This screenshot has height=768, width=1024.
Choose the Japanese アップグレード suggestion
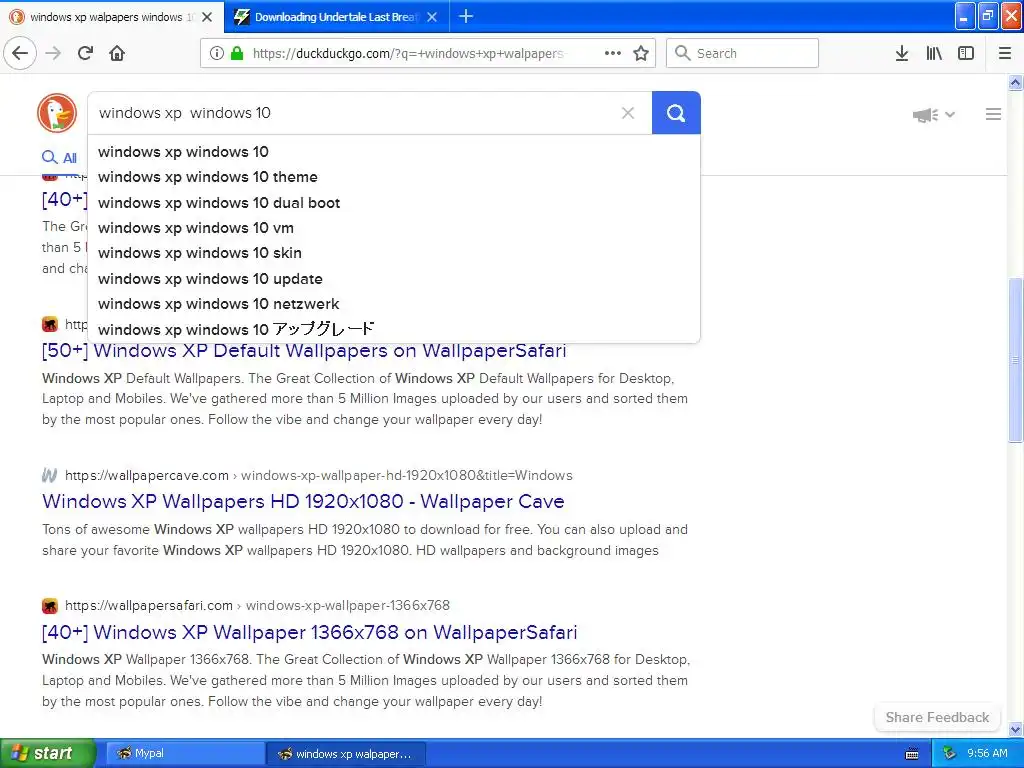tap(394, 329)
